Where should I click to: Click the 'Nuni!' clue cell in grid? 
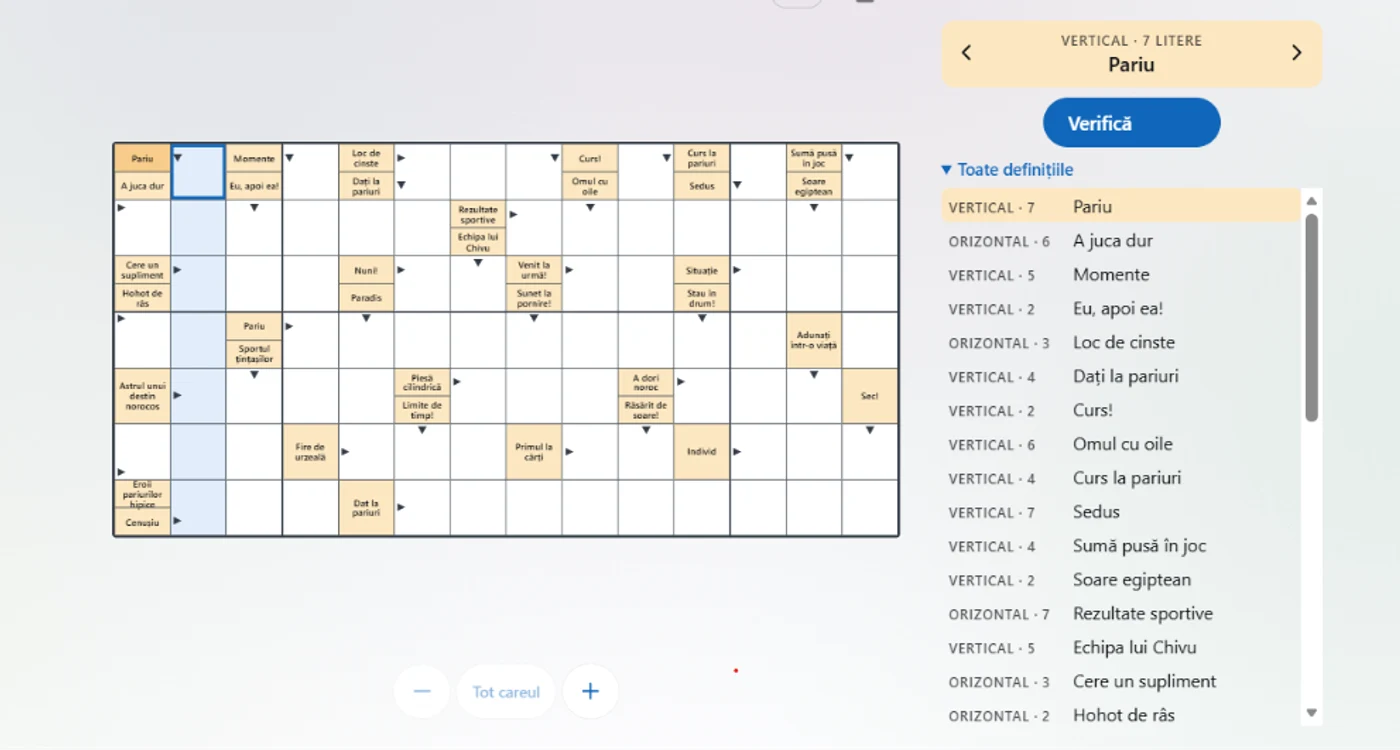click(366, 270)
